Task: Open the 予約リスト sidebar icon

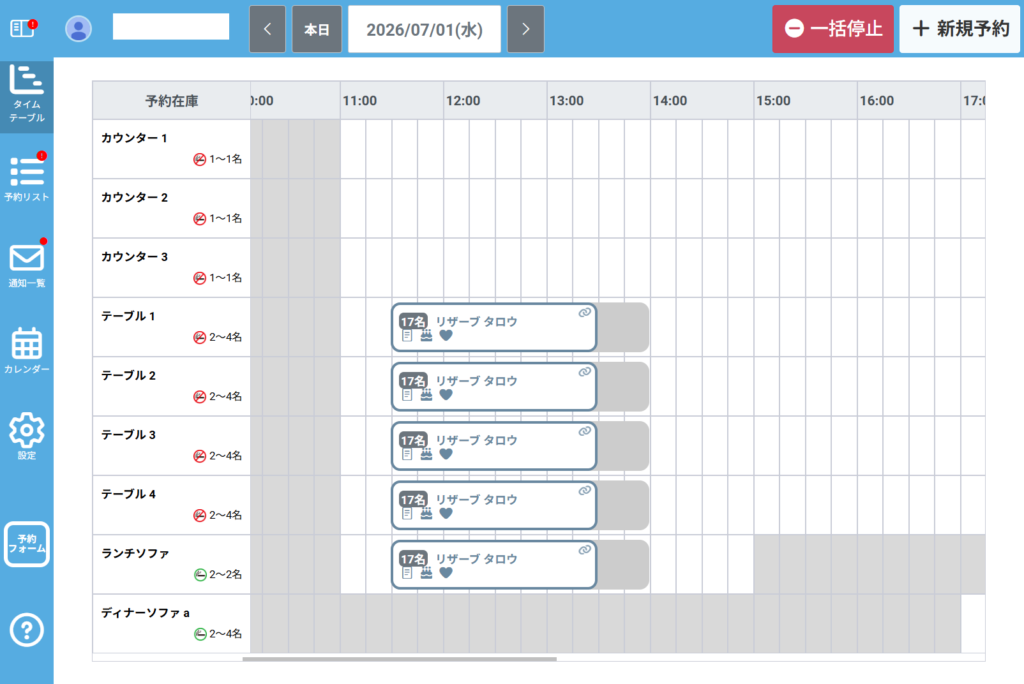Action: (27, 178)
